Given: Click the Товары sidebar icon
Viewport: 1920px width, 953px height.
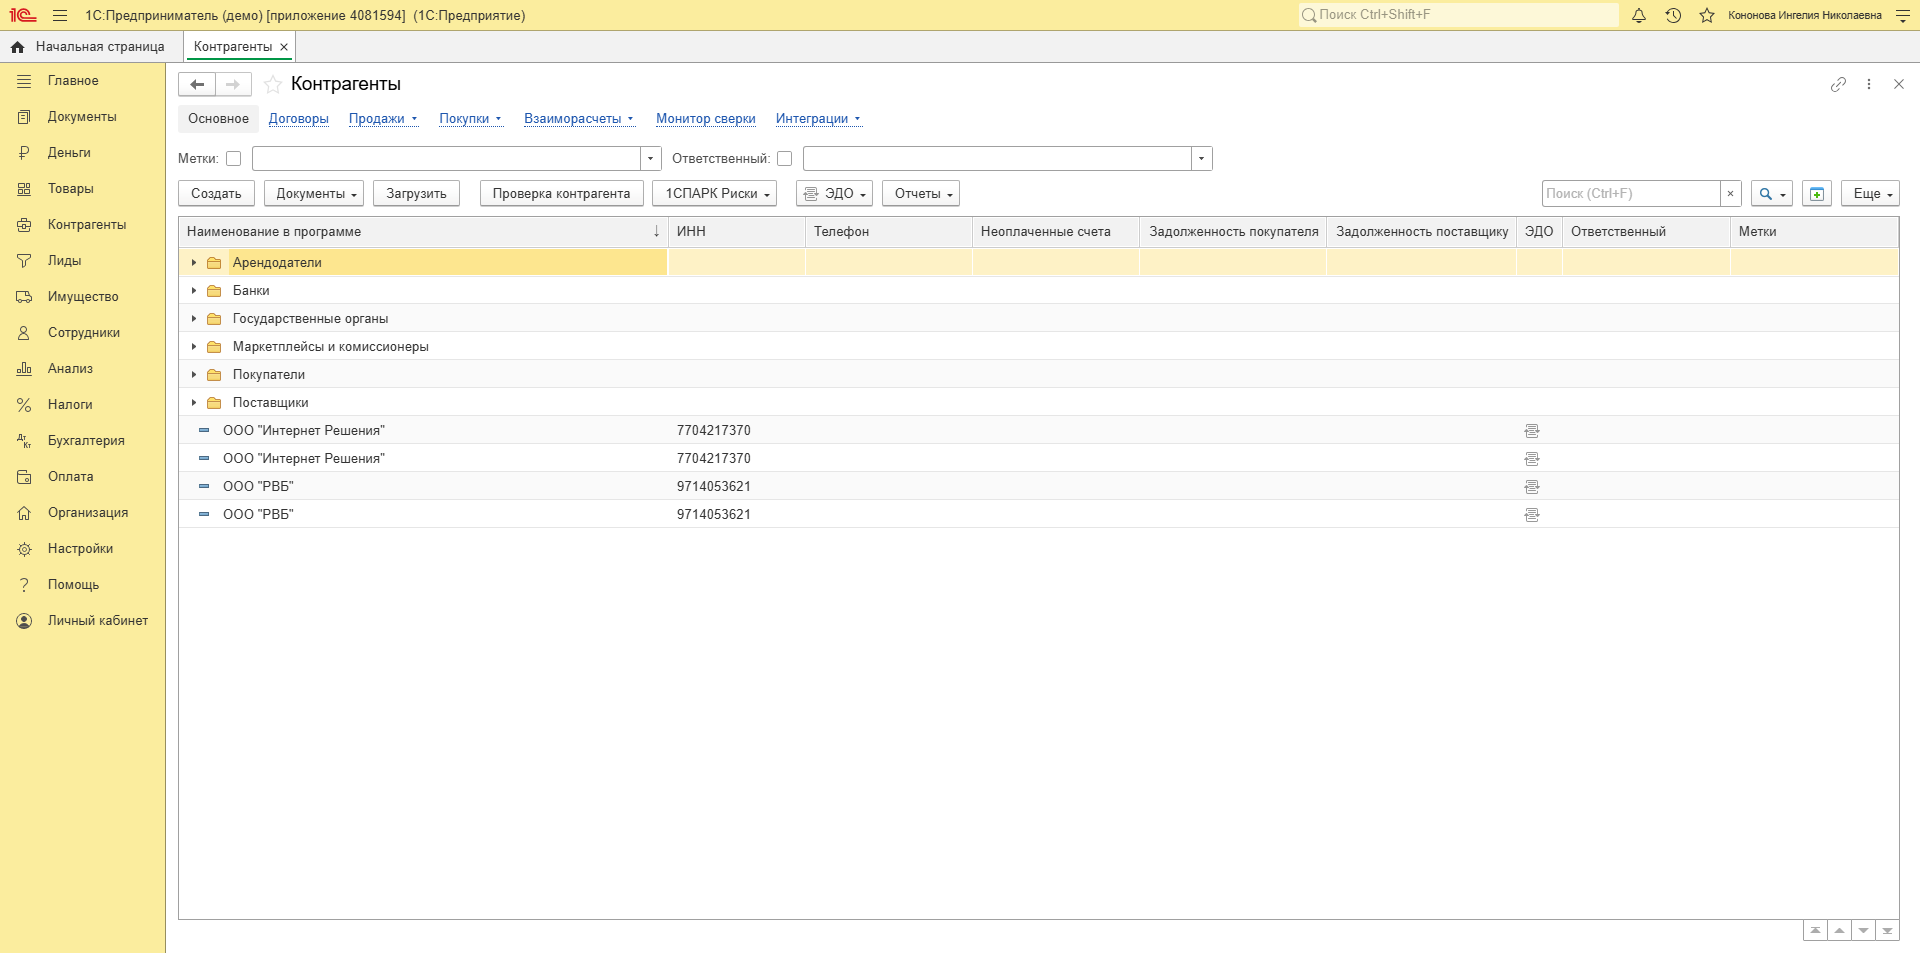Looking at the screenshot, I should click(x=24, y=189).
